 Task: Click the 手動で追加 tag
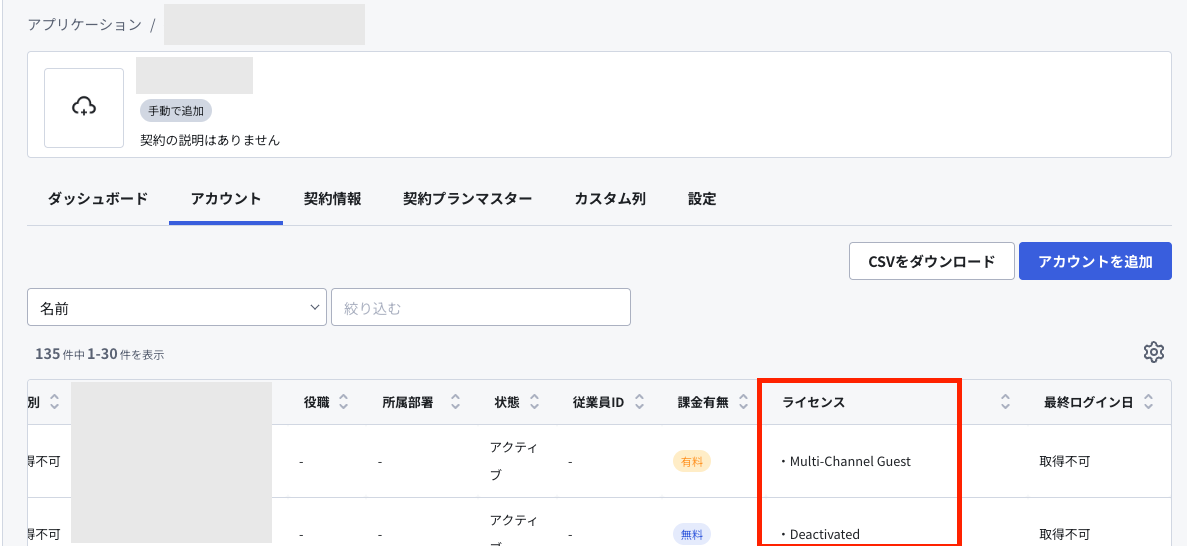pyautogui.click(x=176, y=111)
